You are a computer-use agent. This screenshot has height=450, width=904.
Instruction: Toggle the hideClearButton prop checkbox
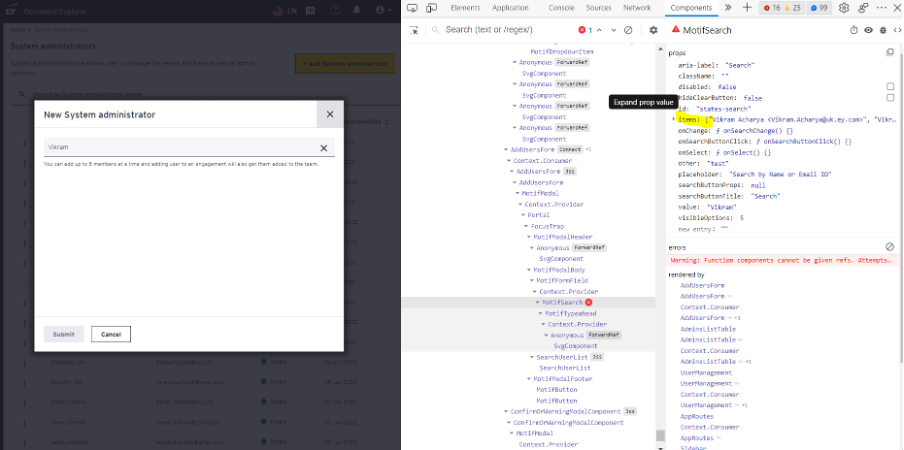890,98
